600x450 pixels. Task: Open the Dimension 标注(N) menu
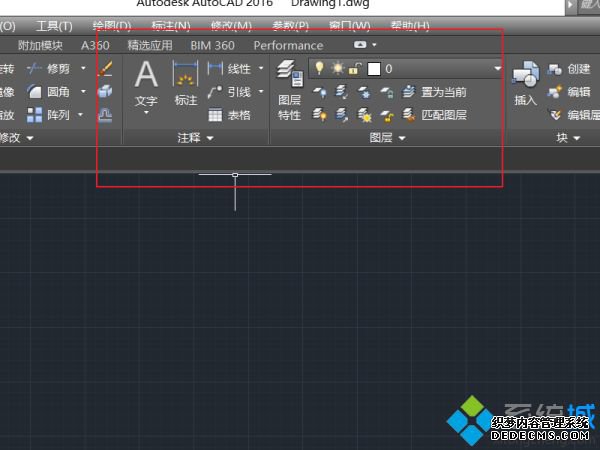[171, 26]
